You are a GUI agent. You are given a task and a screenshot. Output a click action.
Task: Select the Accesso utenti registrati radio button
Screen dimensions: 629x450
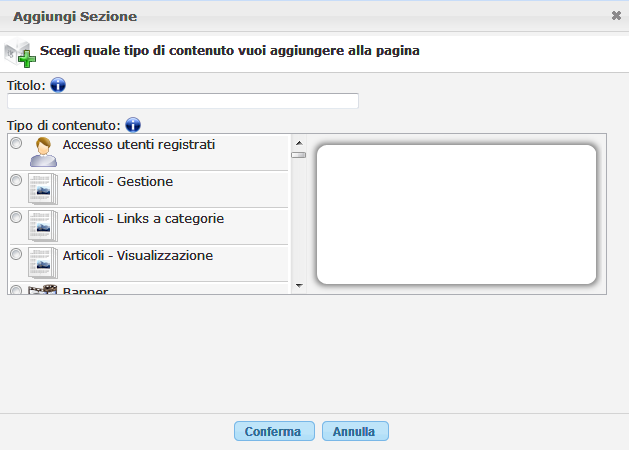(x=16, y=144)
